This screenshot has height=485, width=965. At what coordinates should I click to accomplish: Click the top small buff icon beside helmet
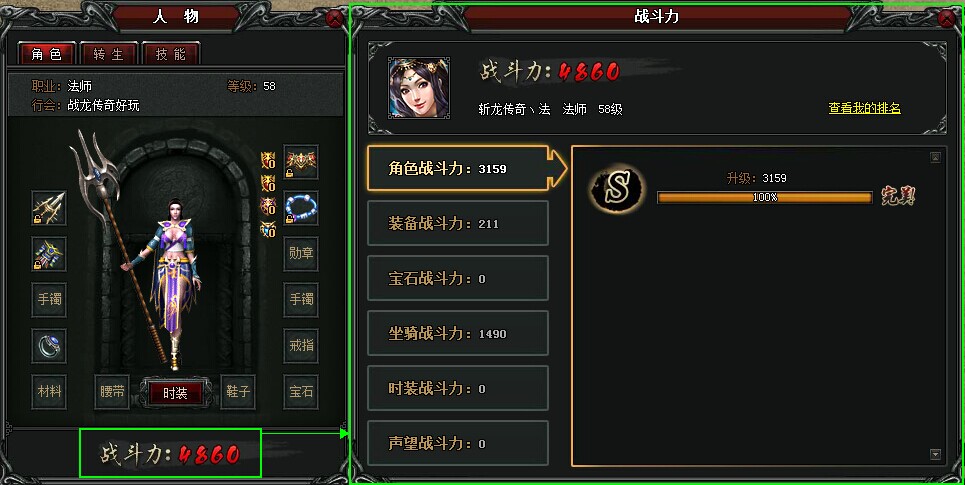[268, 161]
